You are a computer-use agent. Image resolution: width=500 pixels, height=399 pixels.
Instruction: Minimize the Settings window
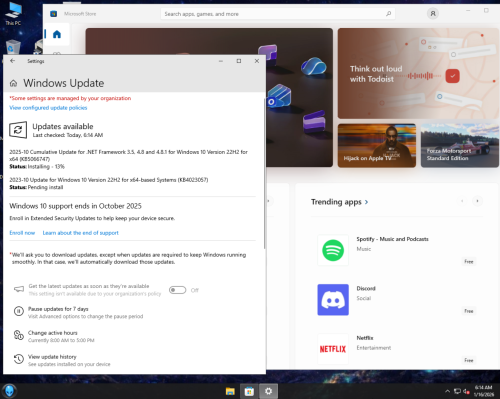tap(221, 61)
